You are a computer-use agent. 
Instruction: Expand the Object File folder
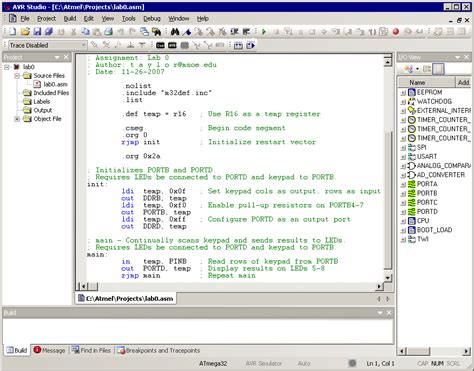pos(17,119)
